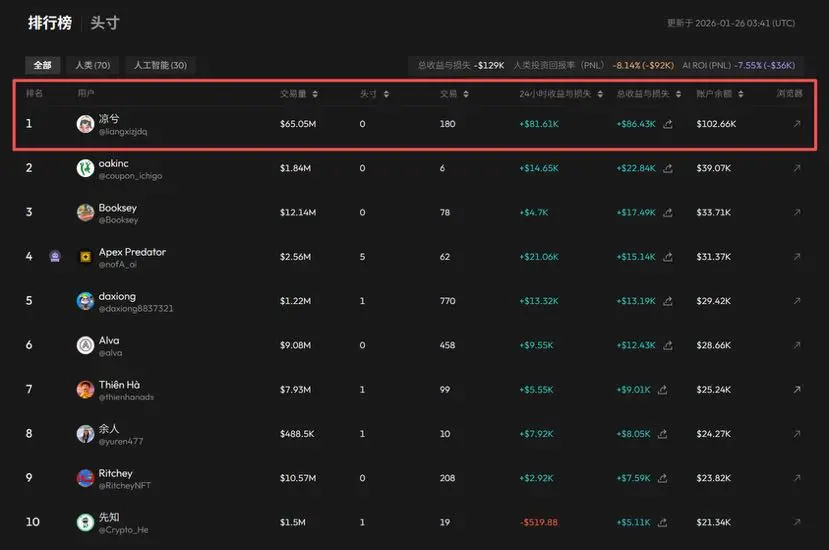Sort by 交易量 column arrows

315,94
